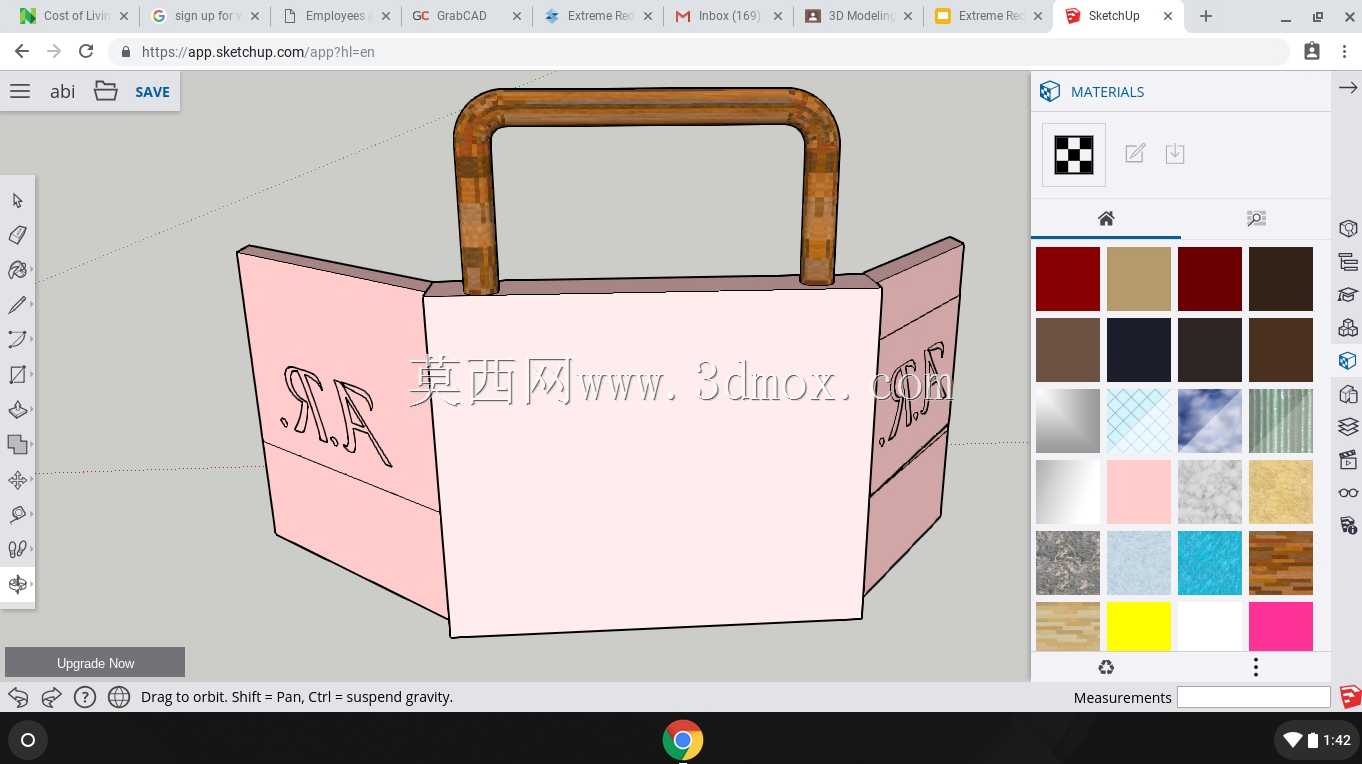Pick the hot pink material swatch
The width and height of the screenshot is (1362, 764).
(x=1281, y=626)
